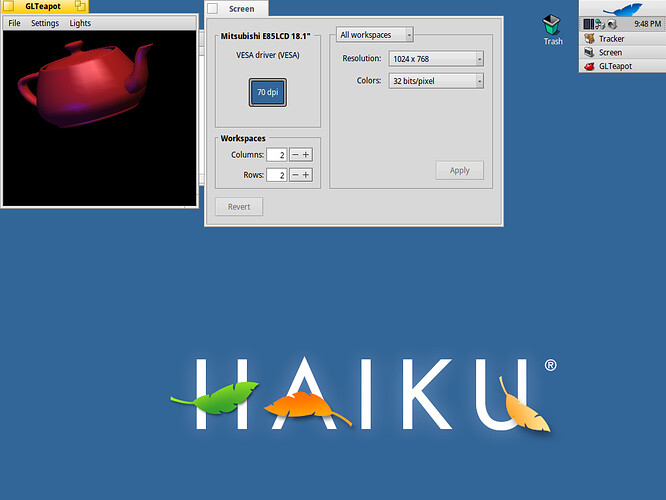Click the VESA driver (VESA) text
666x500 pixels.
point(268,55)
